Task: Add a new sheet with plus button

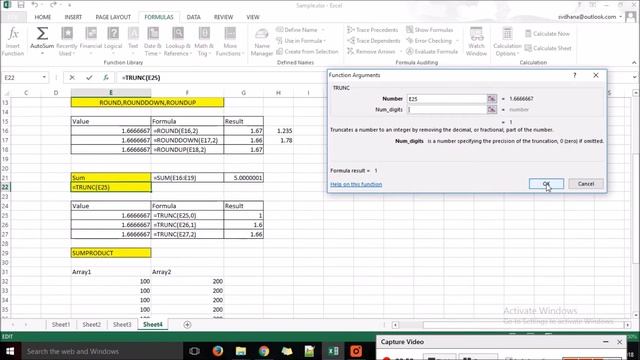Action: (x=187, y=324)
